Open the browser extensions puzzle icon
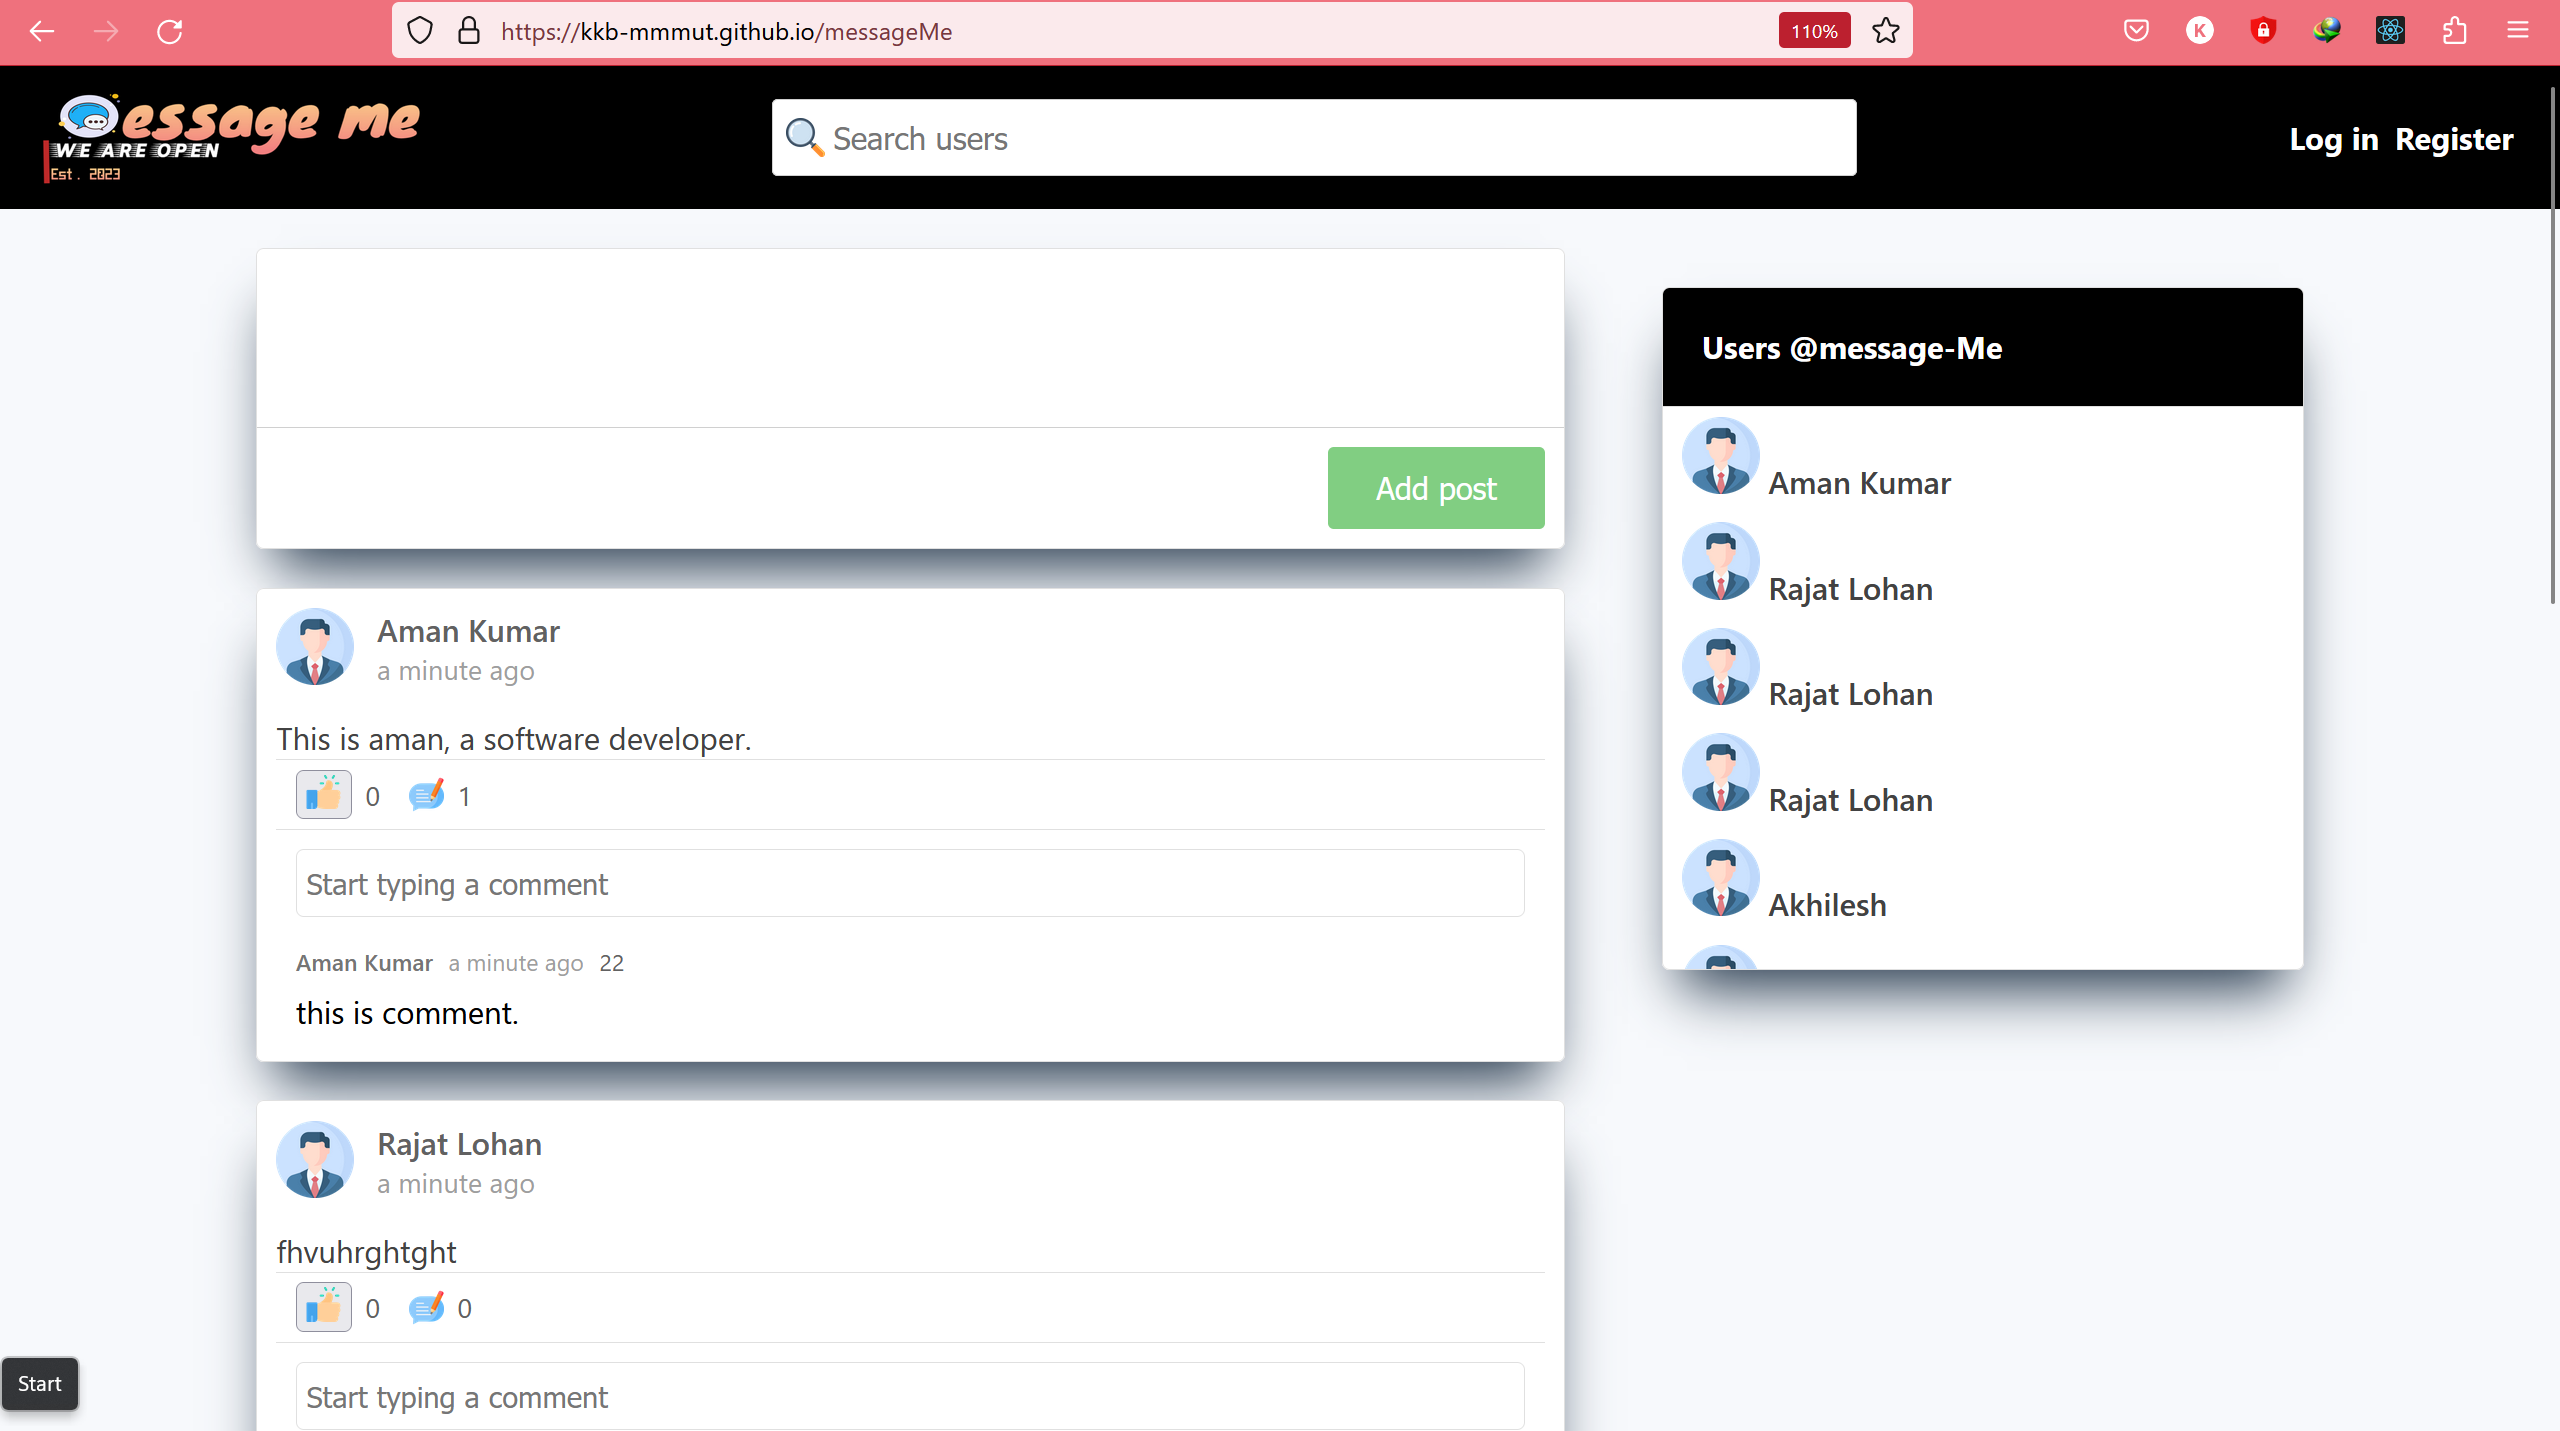 (2454, 31)
